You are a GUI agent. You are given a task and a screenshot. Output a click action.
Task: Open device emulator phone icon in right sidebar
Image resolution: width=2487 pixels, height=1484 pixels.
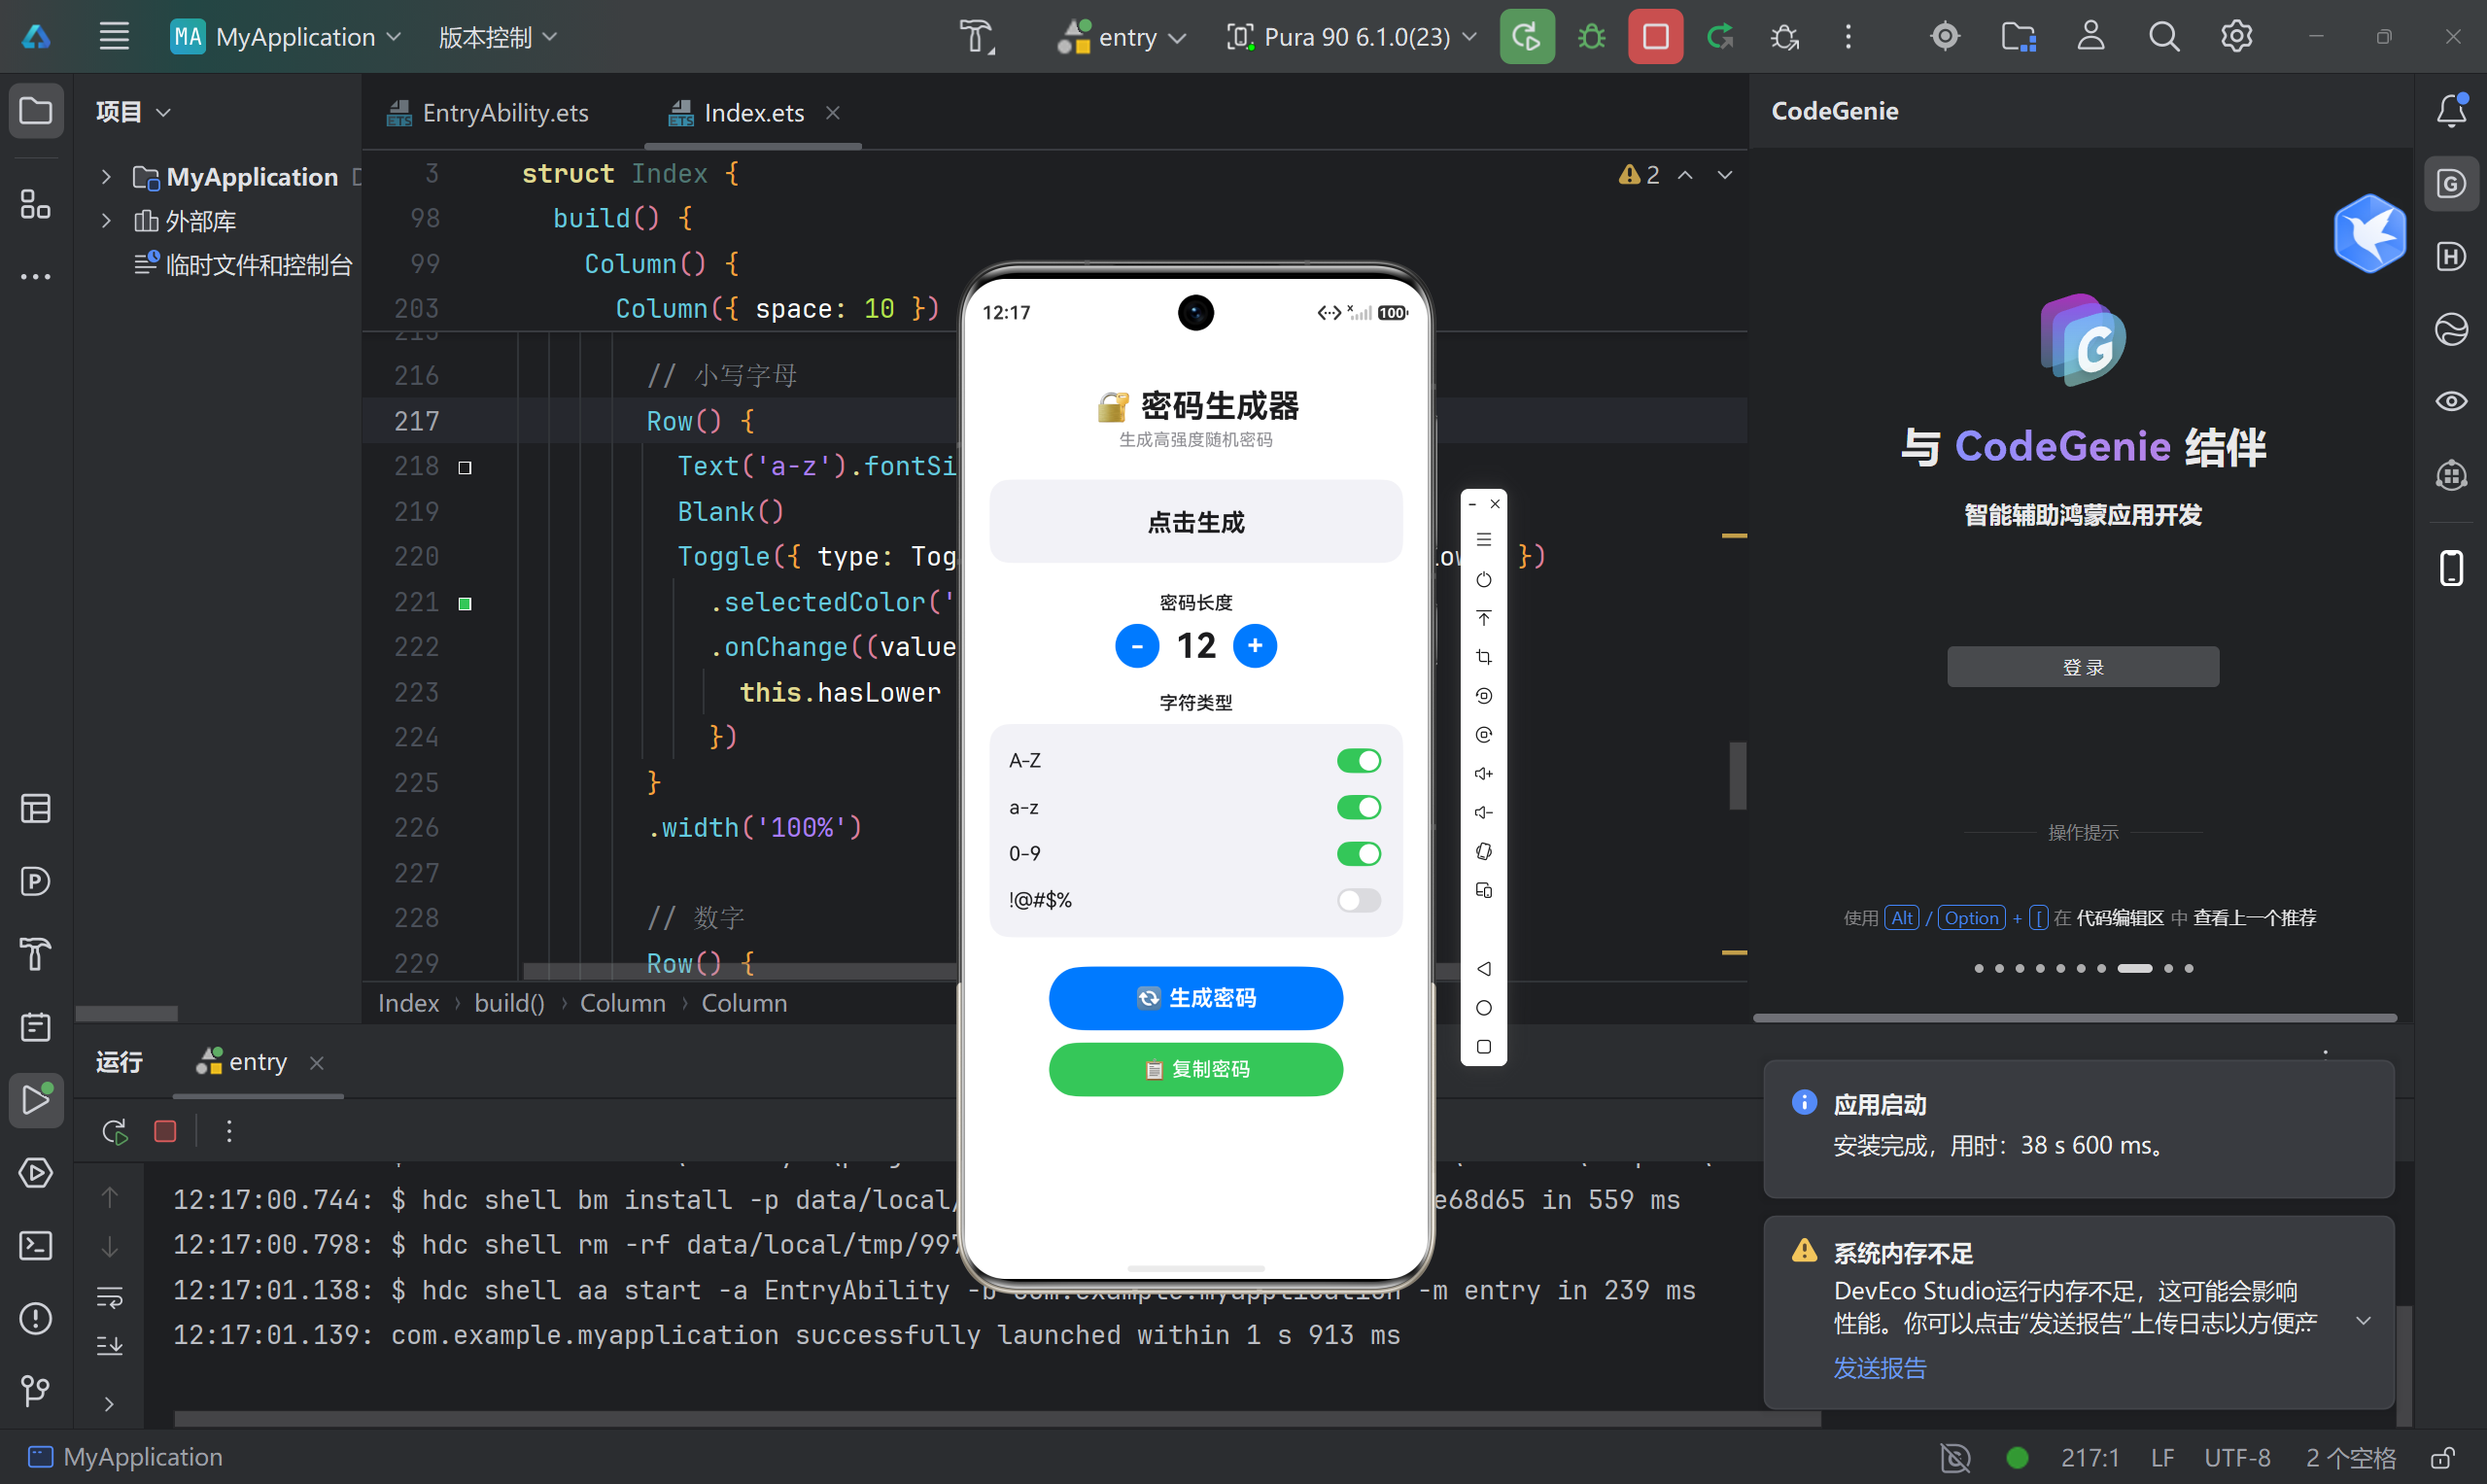(2451, 568)
